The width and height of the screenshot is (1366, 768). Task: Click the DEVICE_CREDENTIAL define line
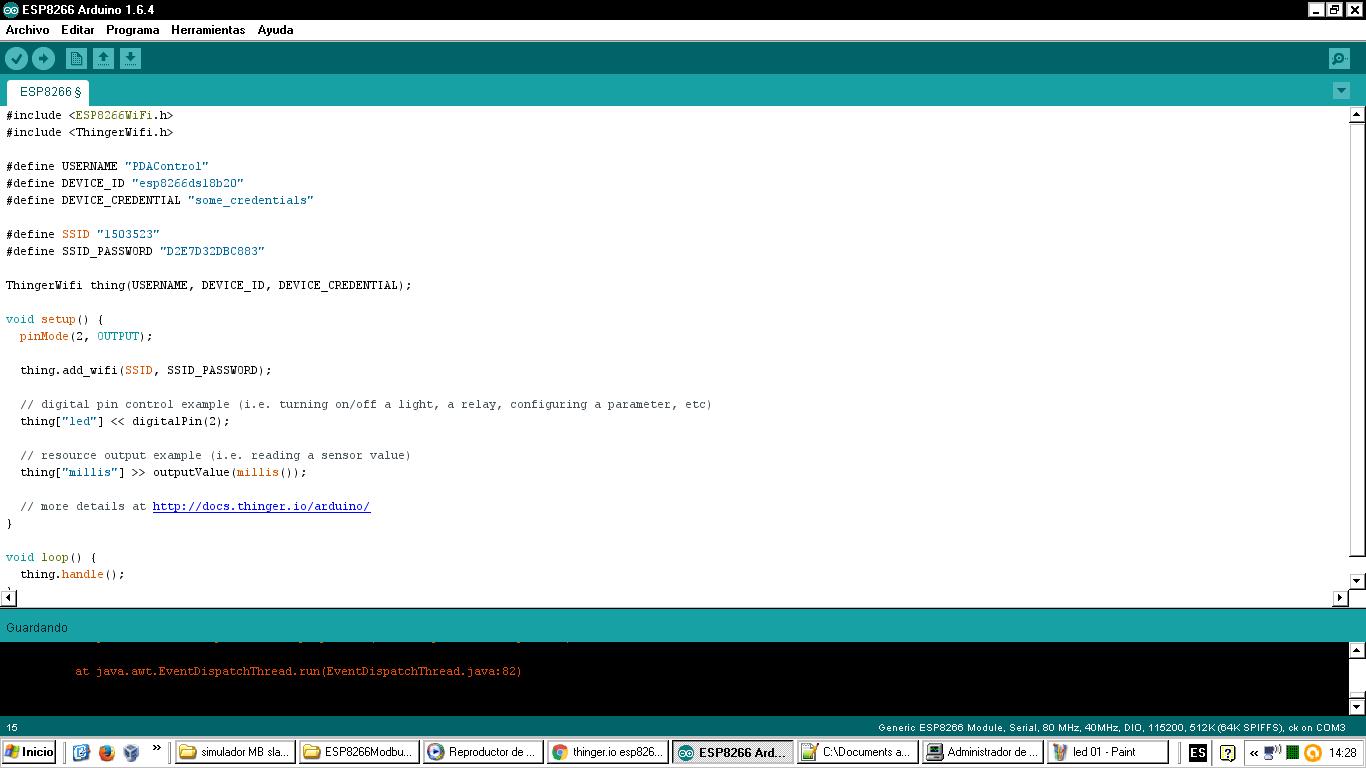click(x=160, y=200)
